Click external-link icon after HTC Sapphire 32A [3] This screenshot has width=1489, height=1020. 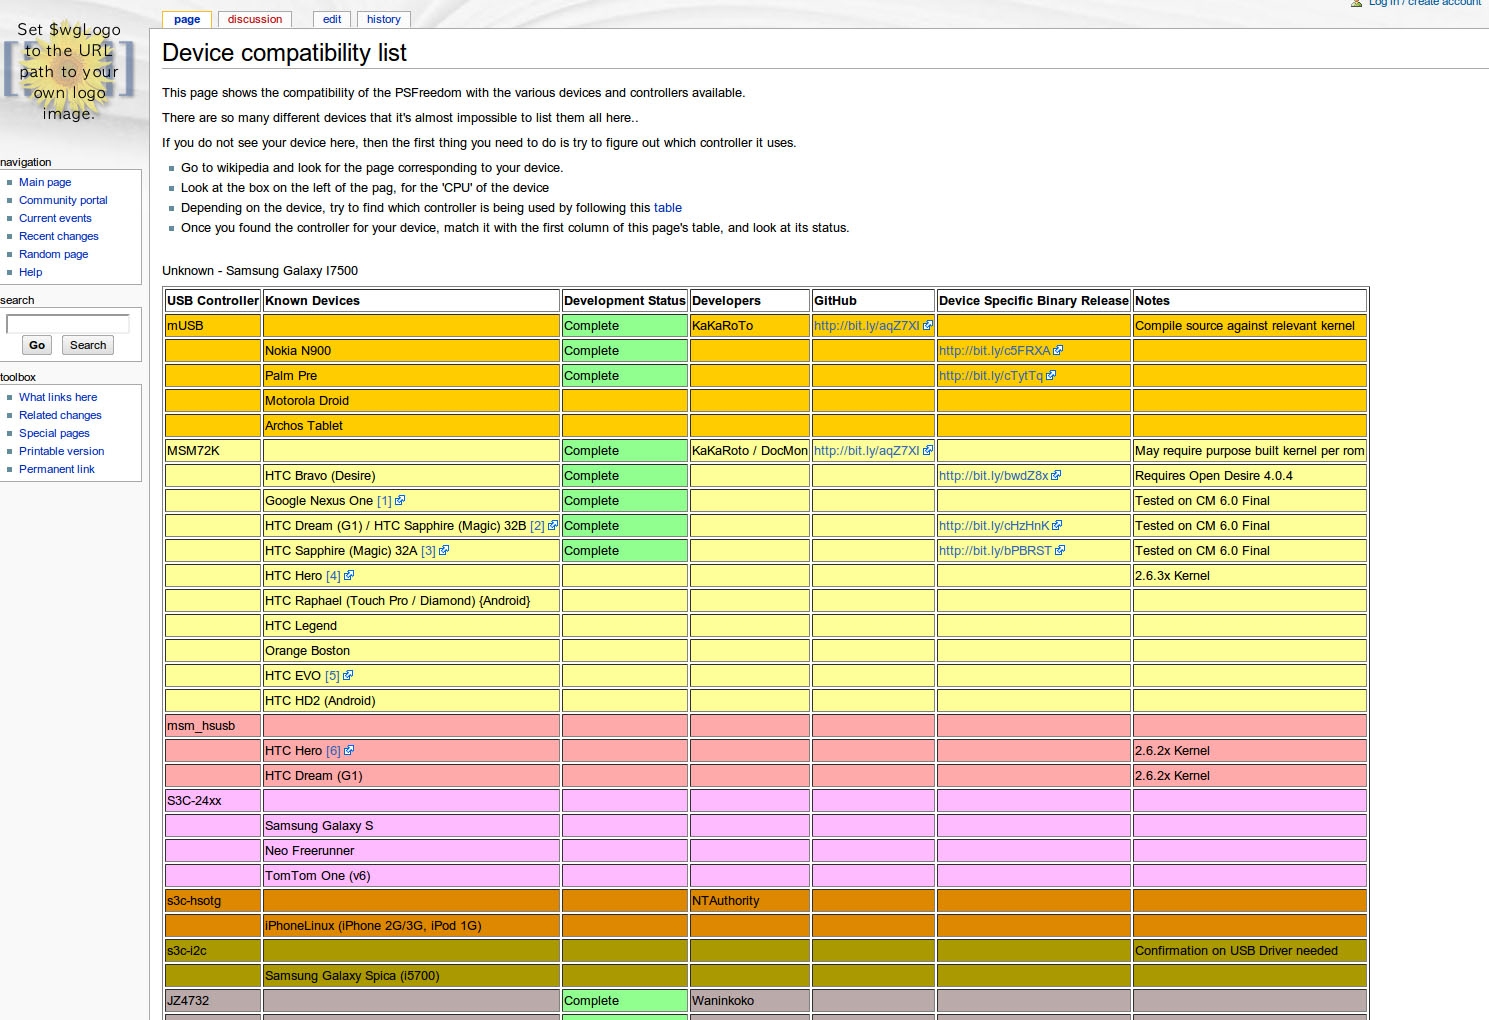[444, 551]
